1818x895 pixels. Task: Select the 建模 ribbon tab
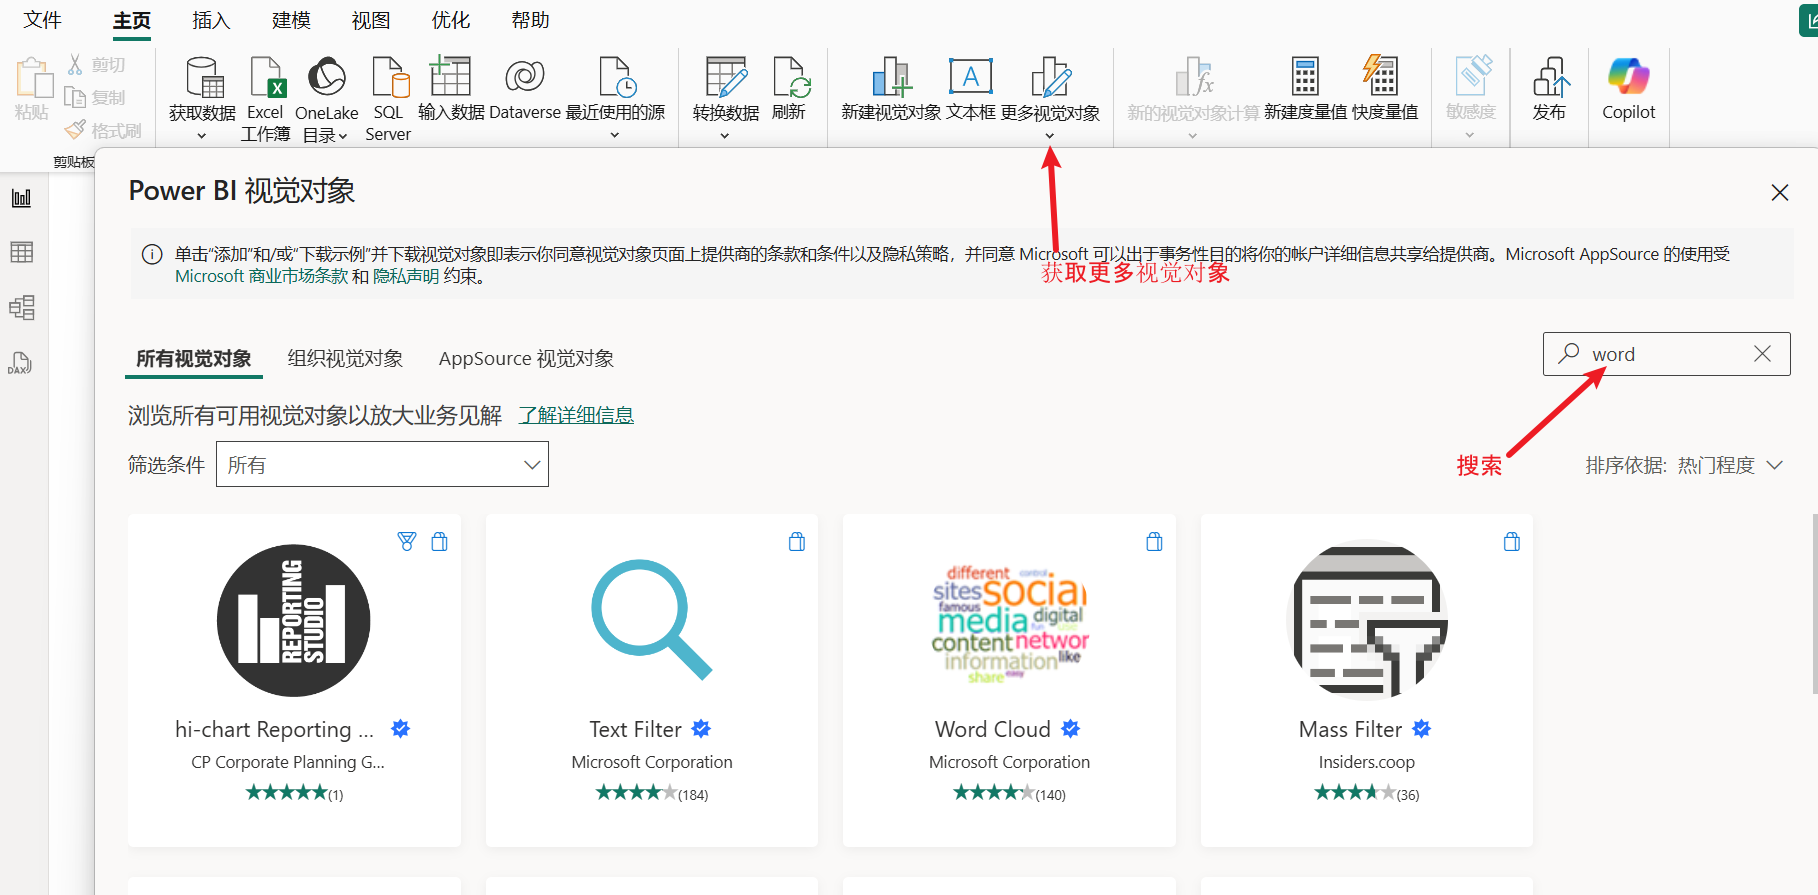(291, 20)
